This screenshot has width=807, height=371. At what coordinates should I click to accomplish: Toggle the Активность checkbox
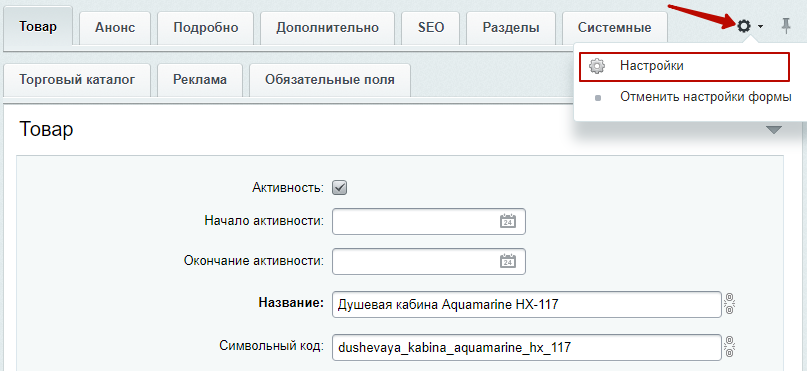(340, 188)
